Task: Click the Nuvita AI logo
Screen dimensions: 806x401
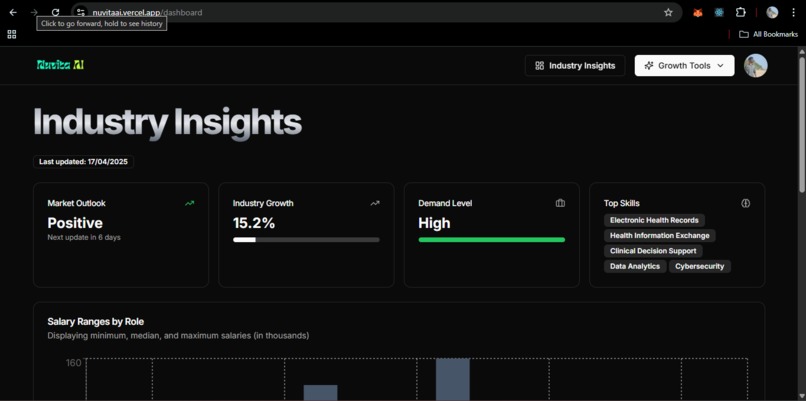Action: click(x=60, y=65)
